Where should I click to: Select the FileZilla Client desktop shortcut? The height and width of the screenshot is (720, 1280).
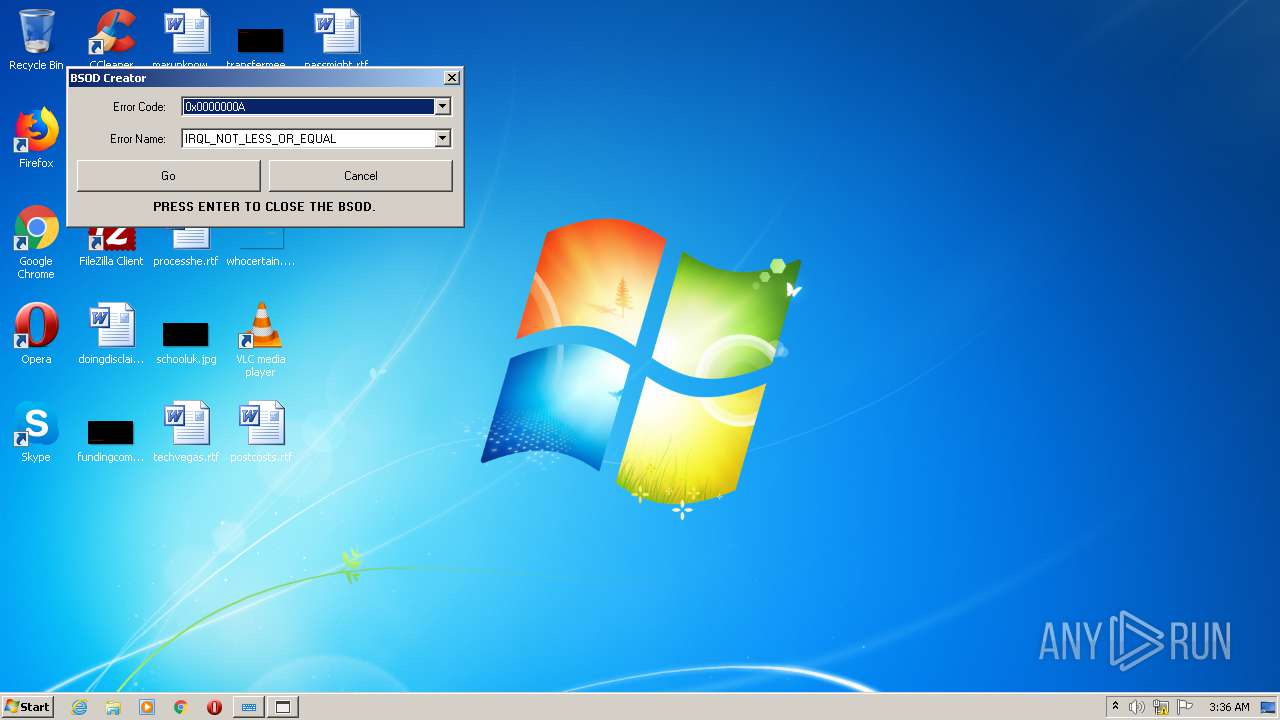[x=111, y=247]
